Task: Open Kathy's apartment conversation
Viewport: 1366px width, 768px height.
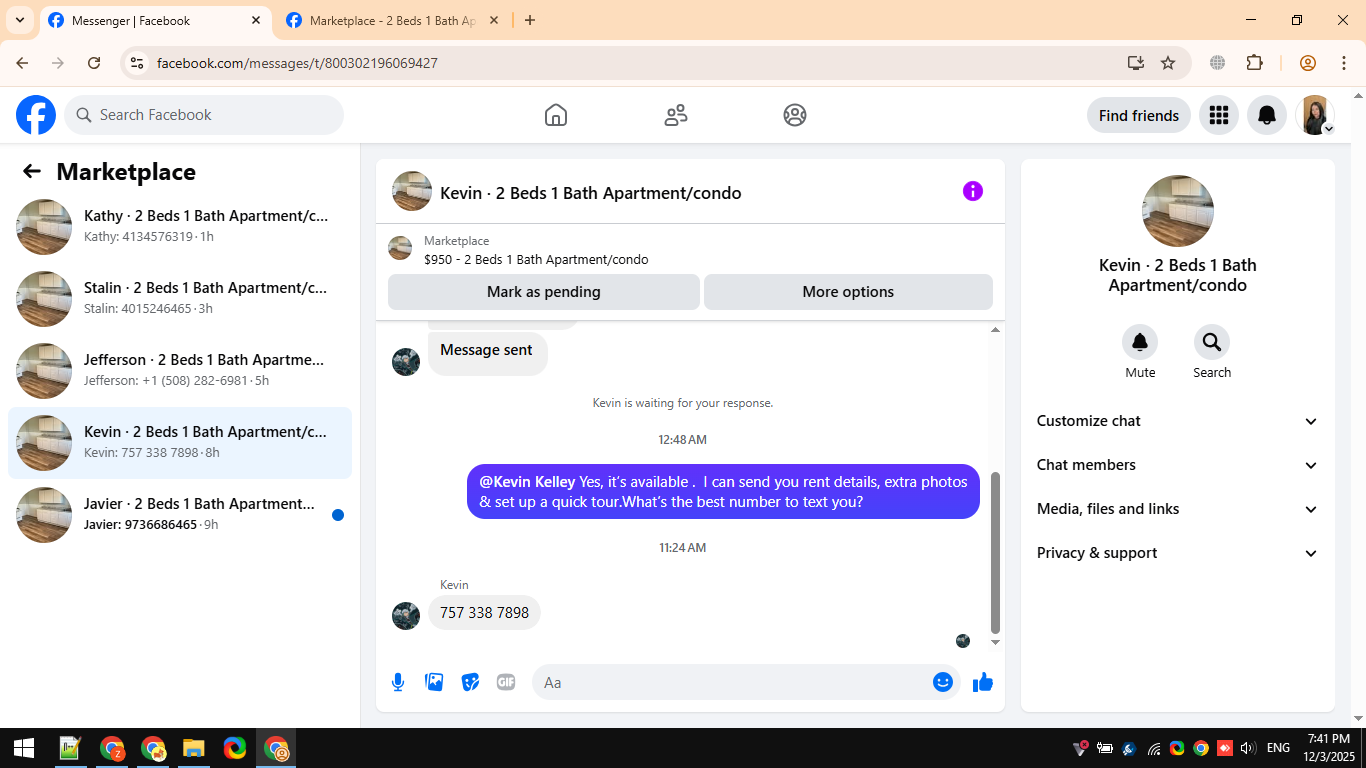Action: pos(180,227)
